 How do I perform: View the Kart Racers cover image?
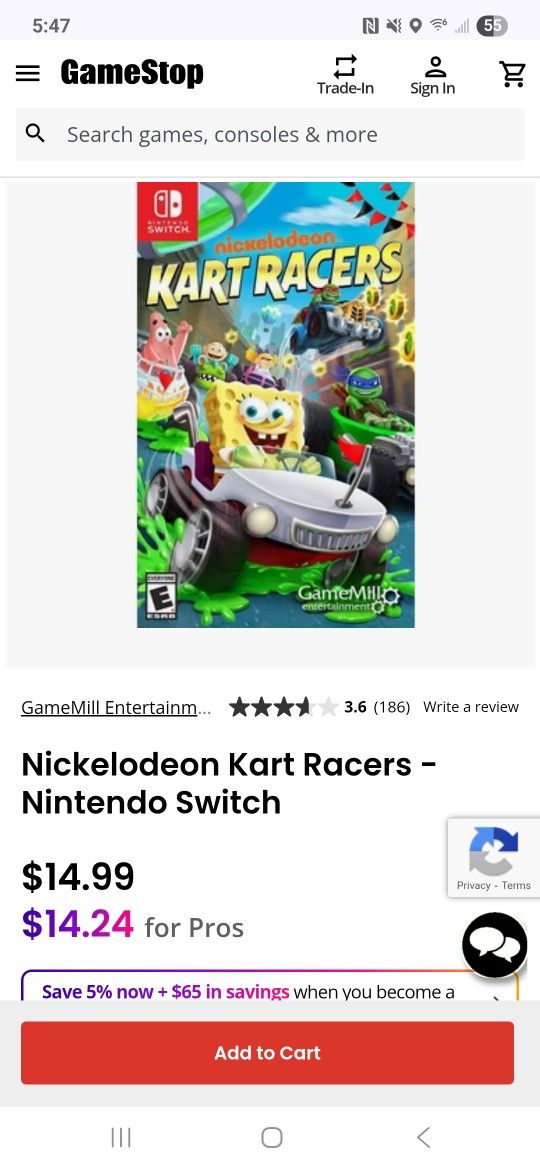[275, 404]
